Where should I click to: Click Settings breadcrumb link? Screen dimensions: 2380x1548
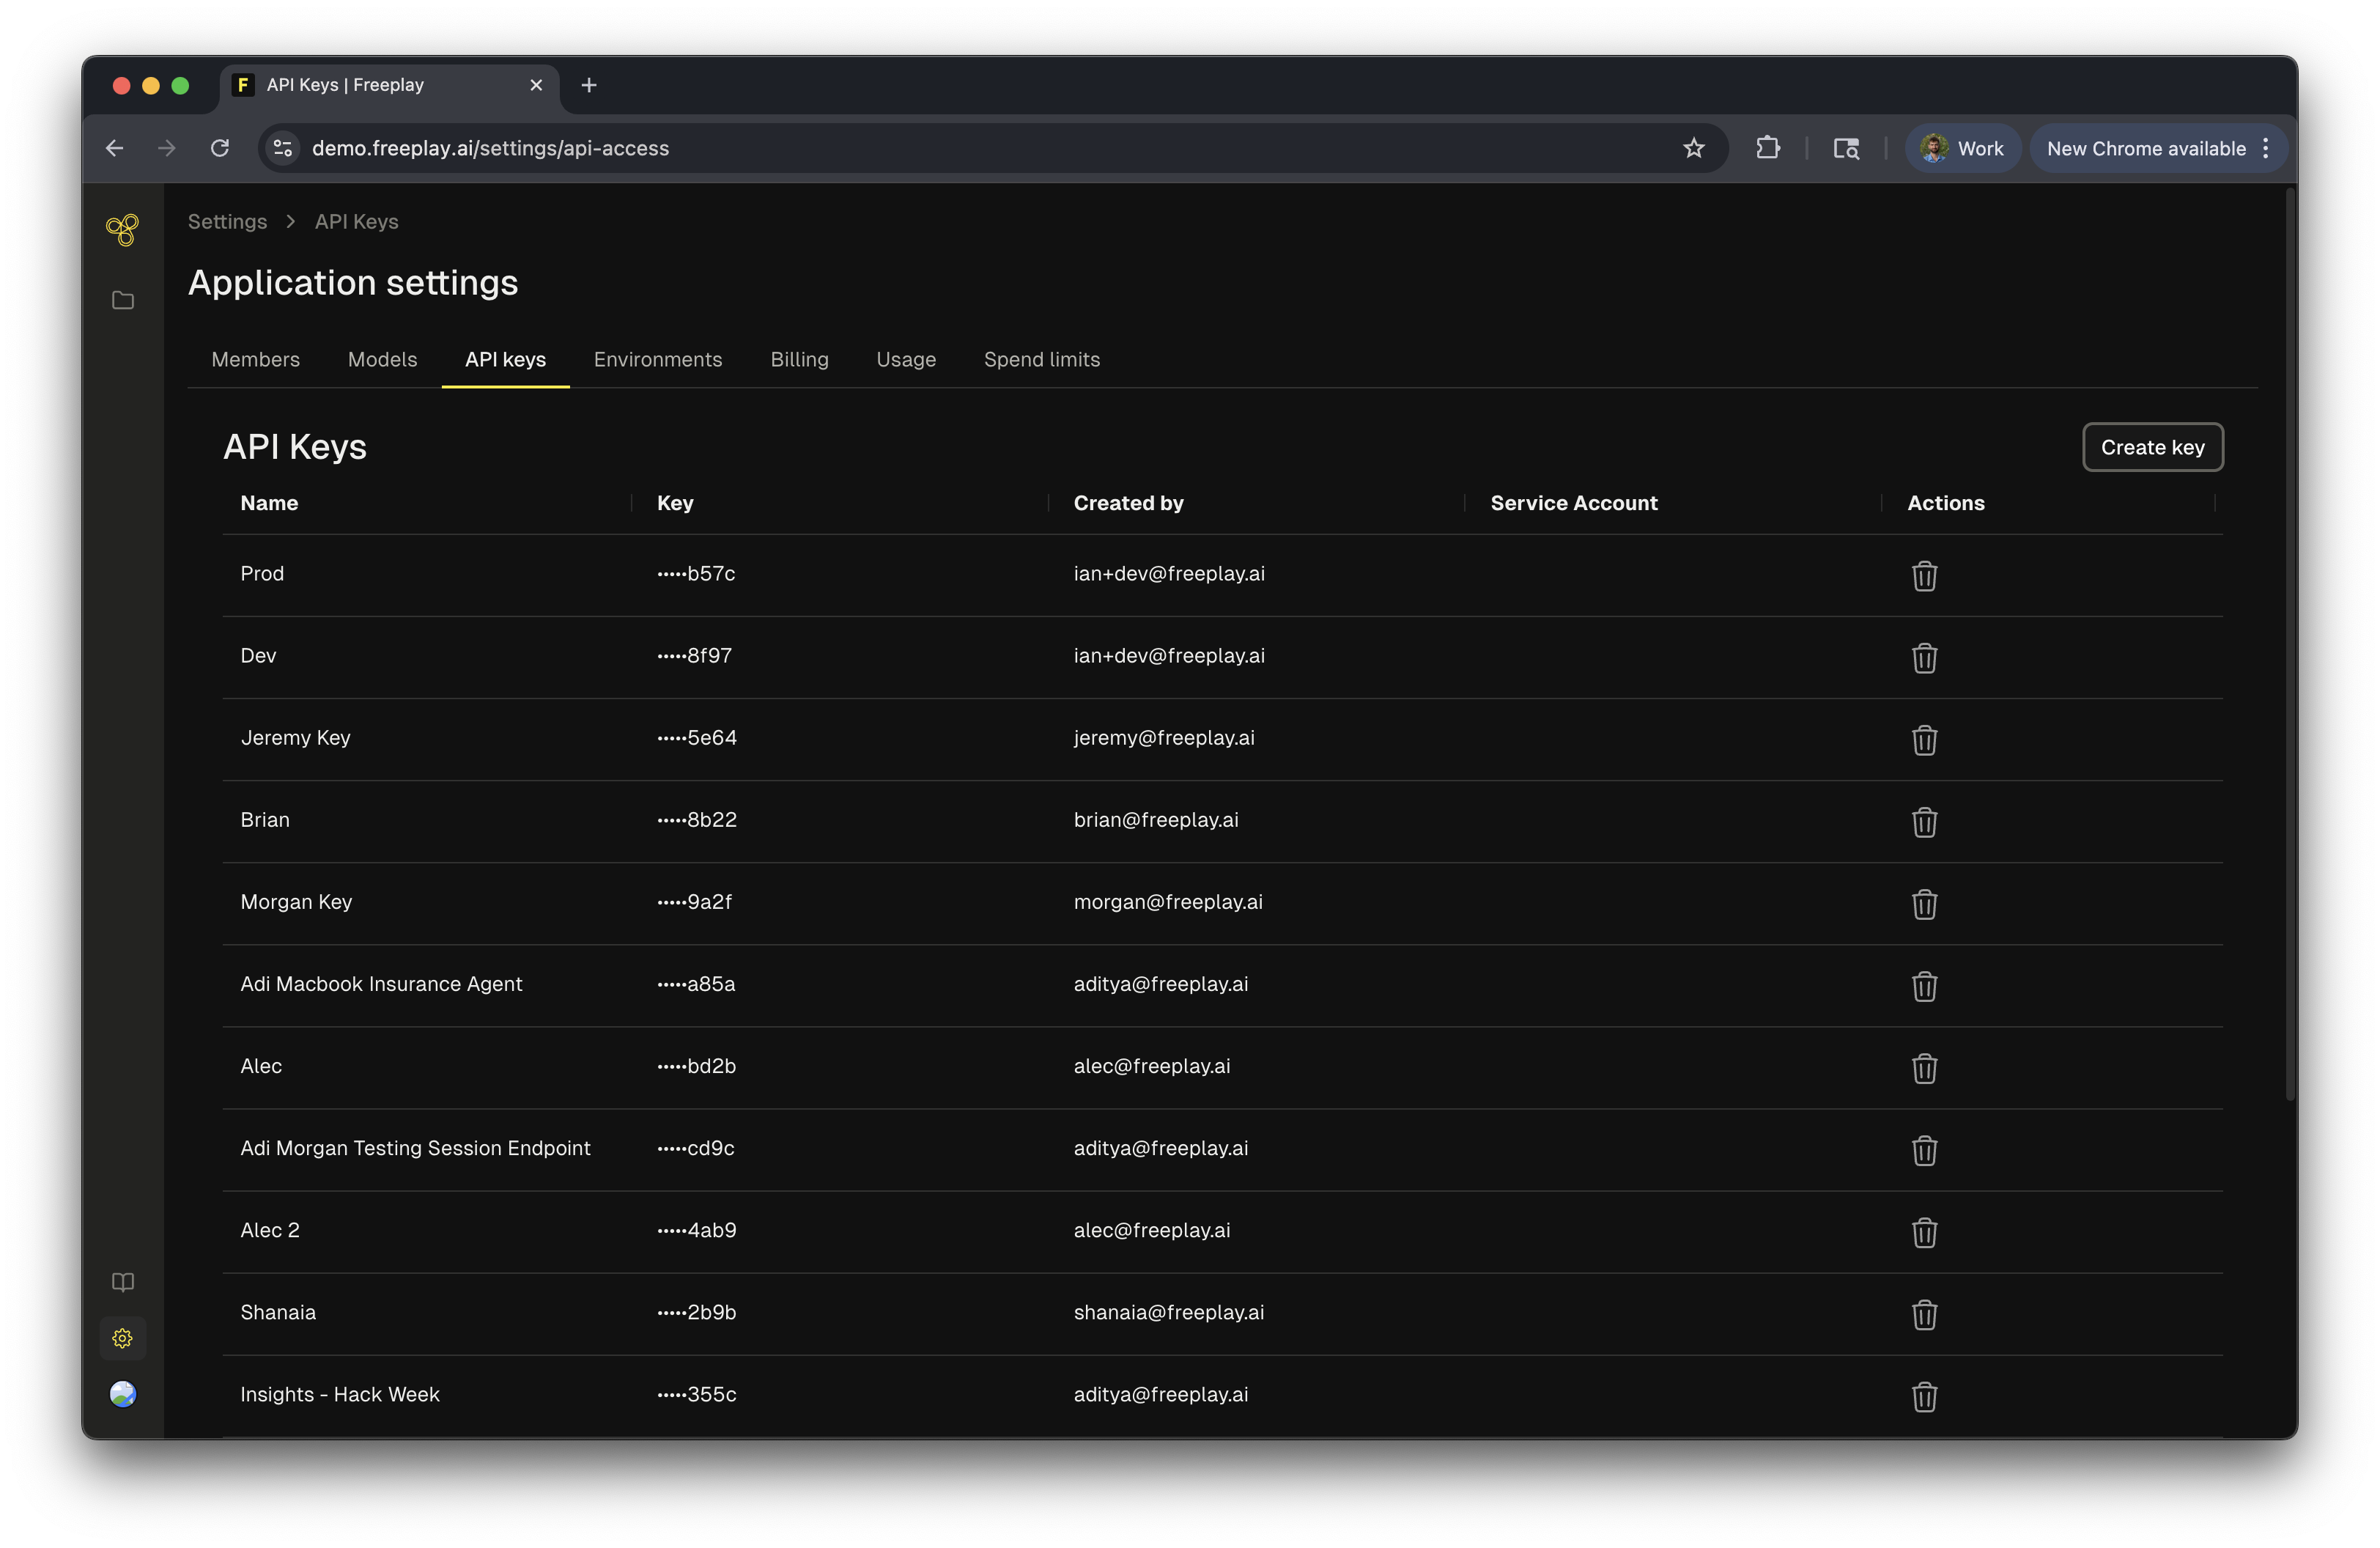click(x=227, y=222)
